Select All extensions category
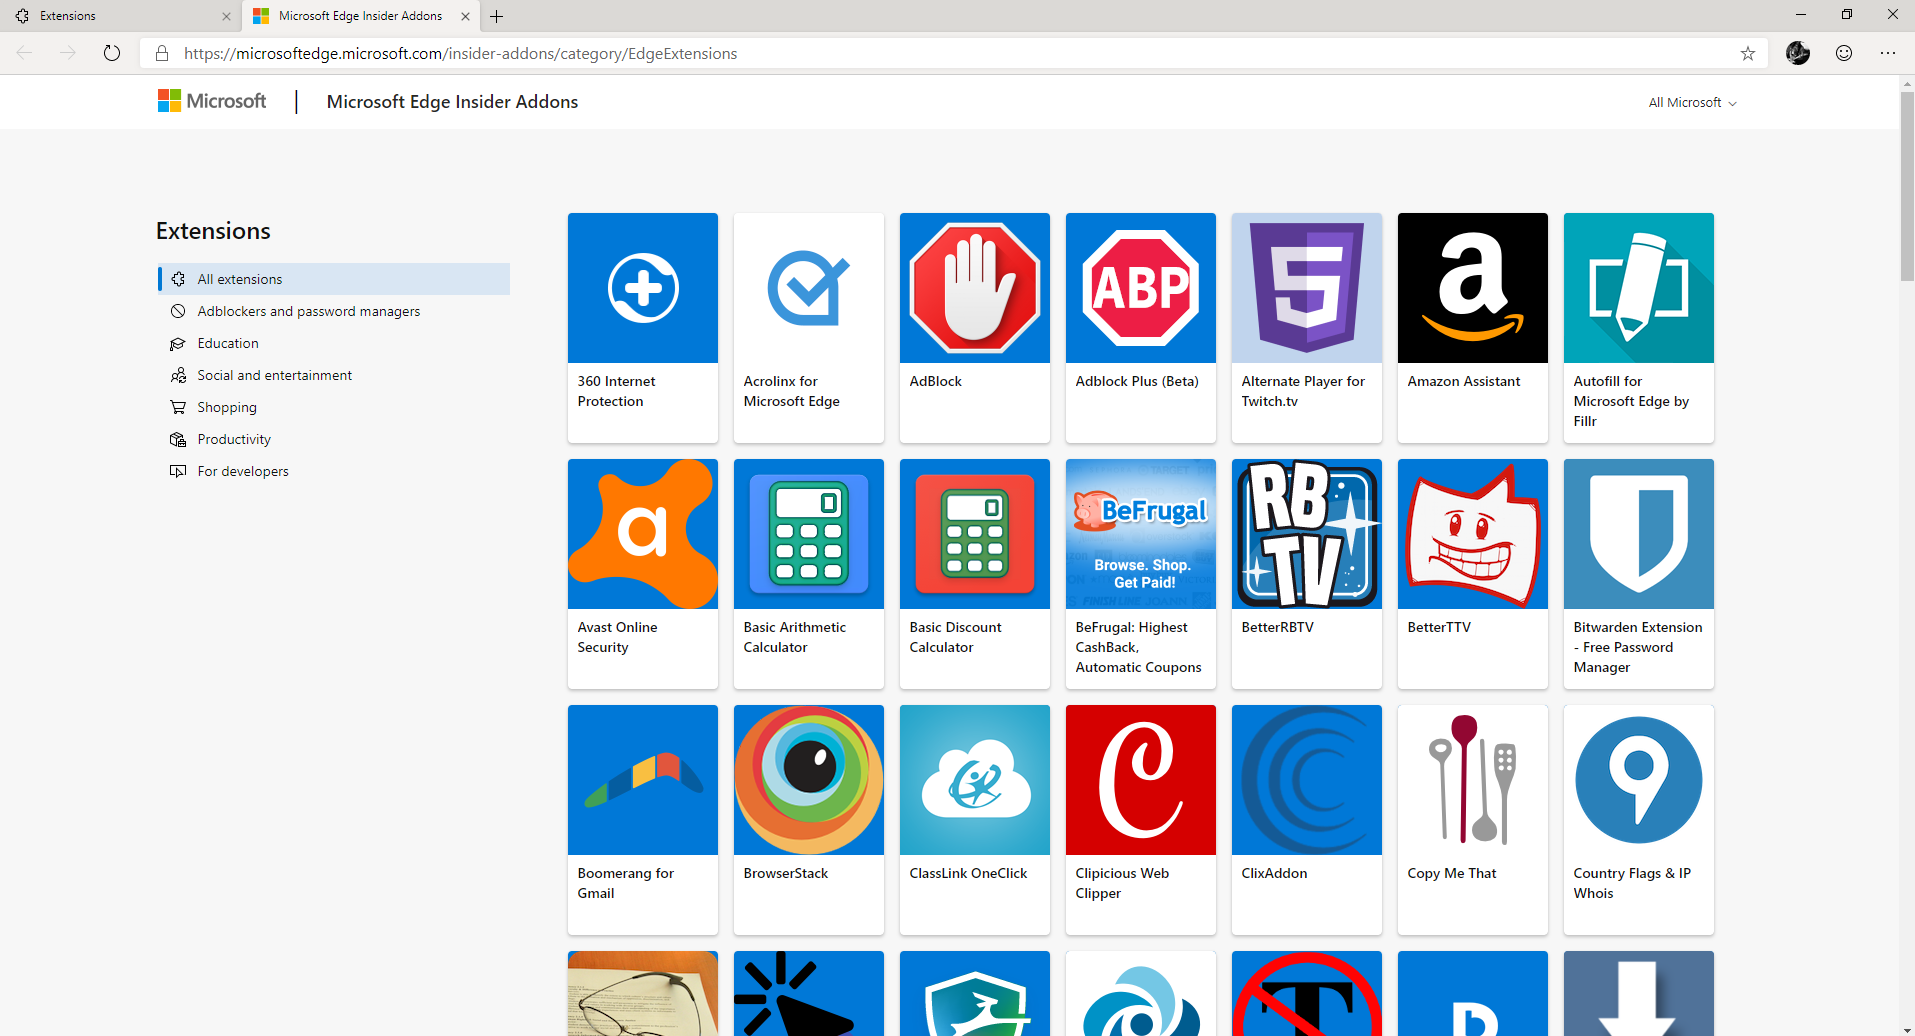 pos(334,279)
